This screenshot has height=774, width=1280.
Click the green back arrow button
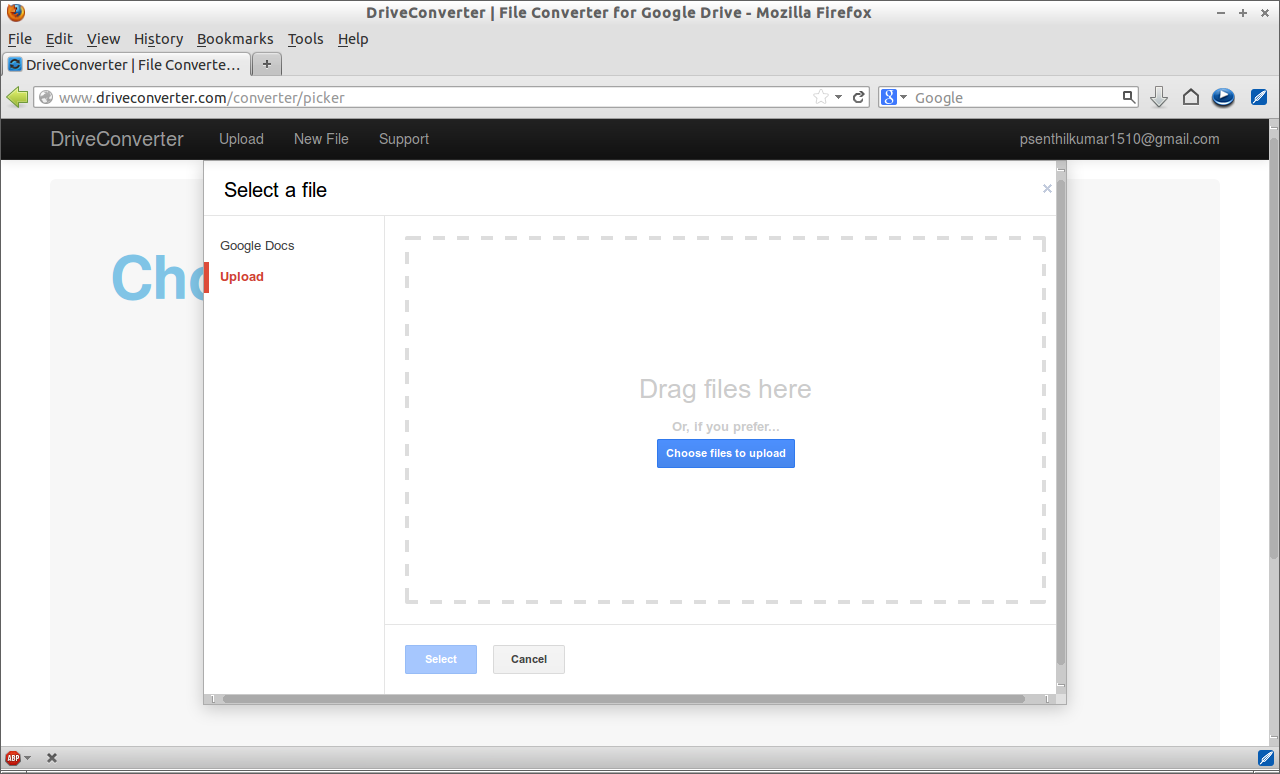point(17,97)
